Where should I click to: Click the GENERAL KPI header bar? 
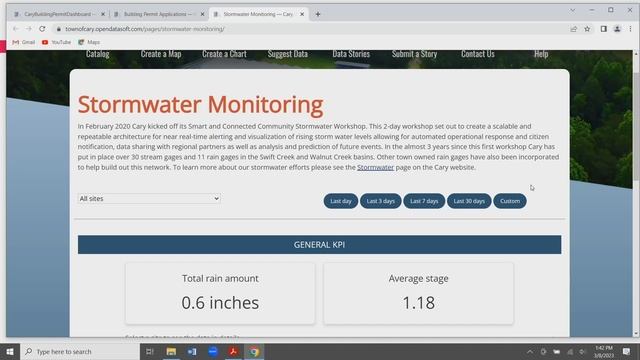[320, 244]
